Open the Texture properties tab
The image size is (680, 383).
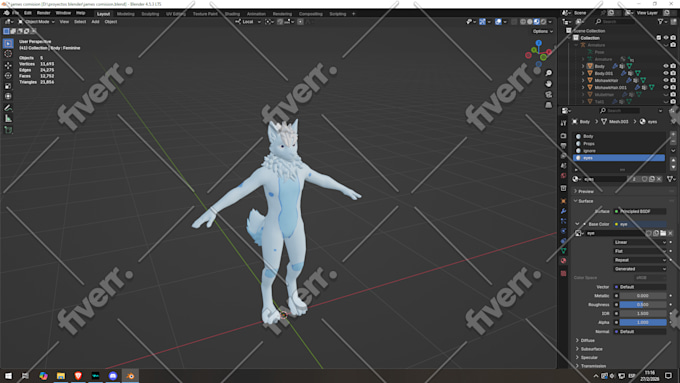click(x=563, y=273)
